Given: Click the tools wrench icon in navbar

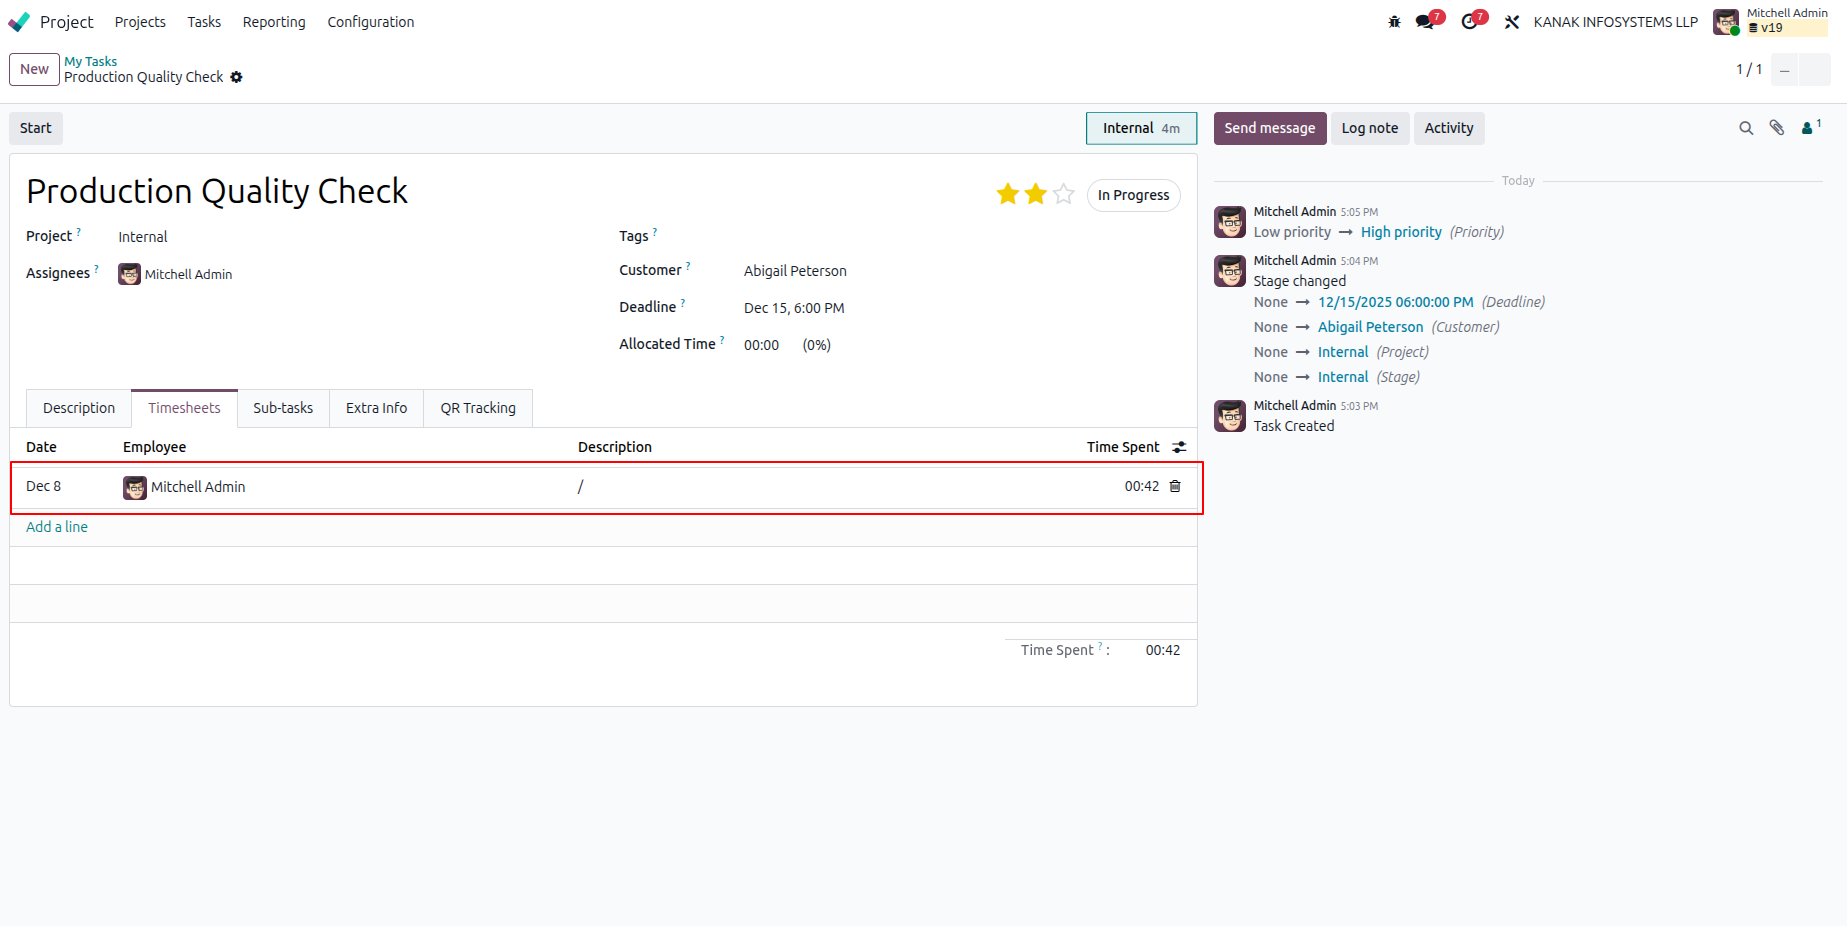Looking at the screenshot, I should 1512,22.
